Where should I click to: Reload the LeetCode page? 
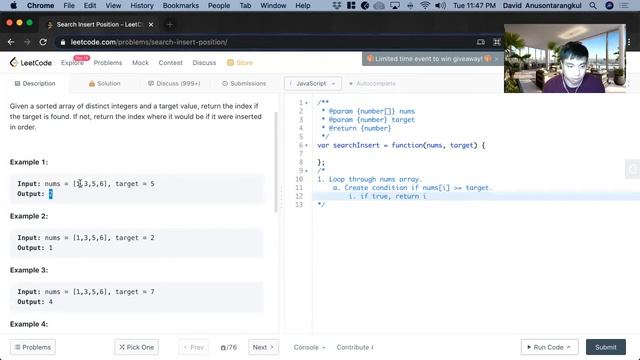pos(43,42)
